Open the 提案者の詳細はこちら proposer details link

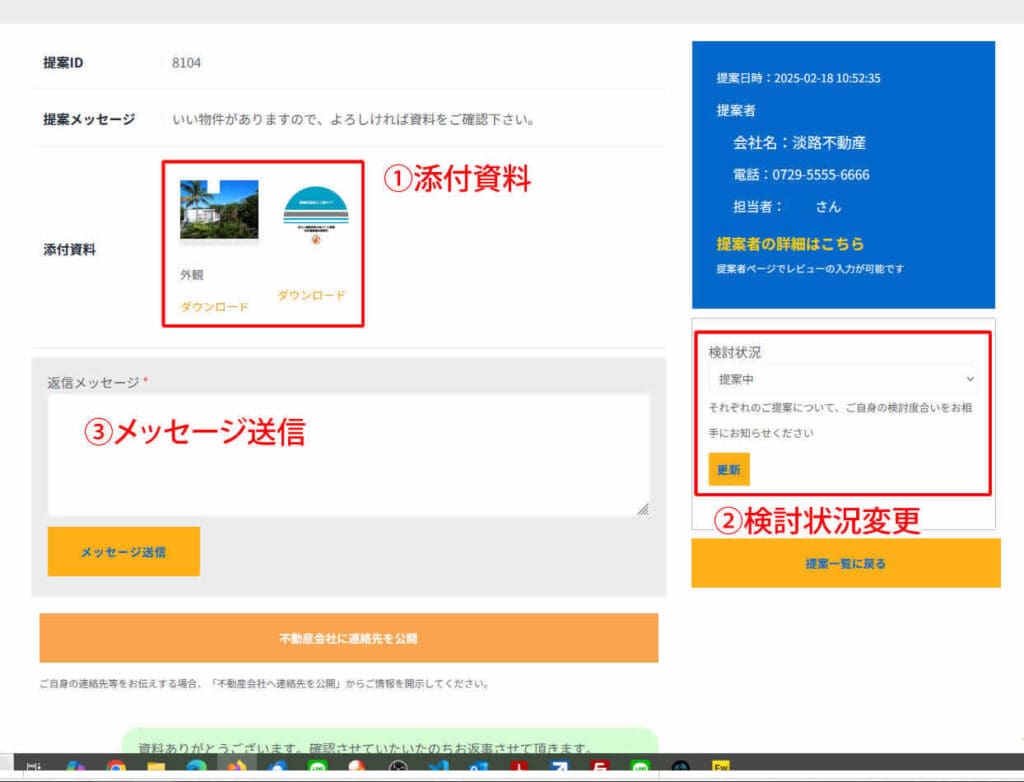pos(790,242)
